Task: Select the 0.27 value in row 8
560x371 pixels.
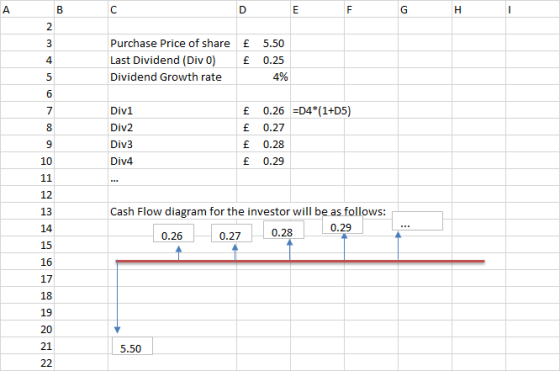Action: coord(263,127)
